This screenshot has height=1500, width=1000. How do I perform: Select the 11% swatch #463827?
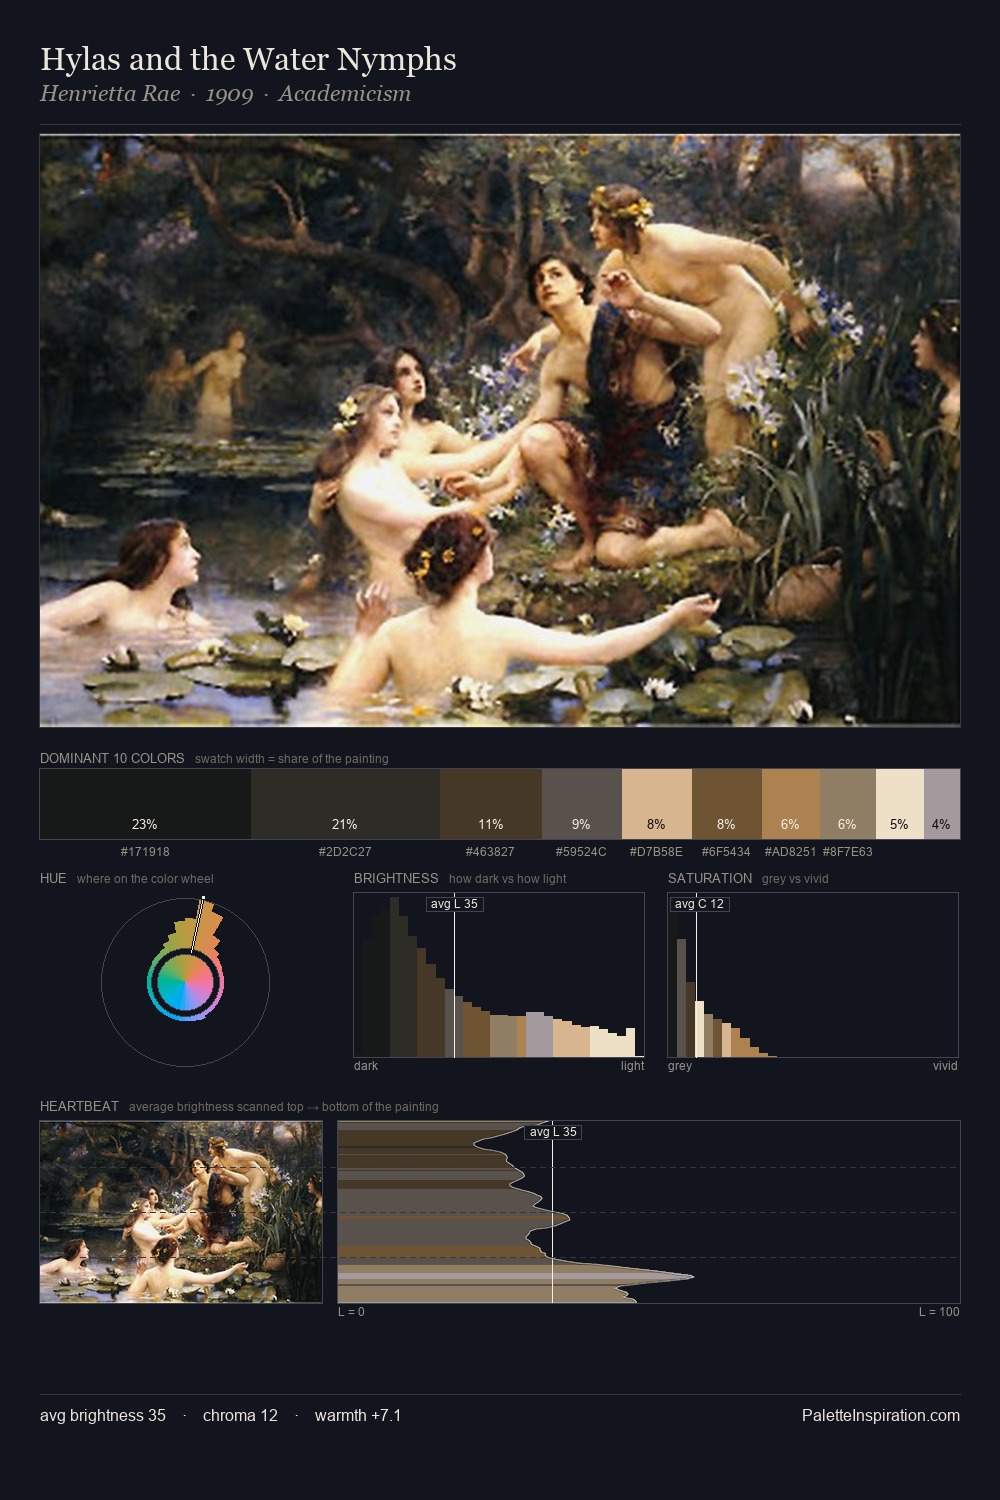coord(491,804)
